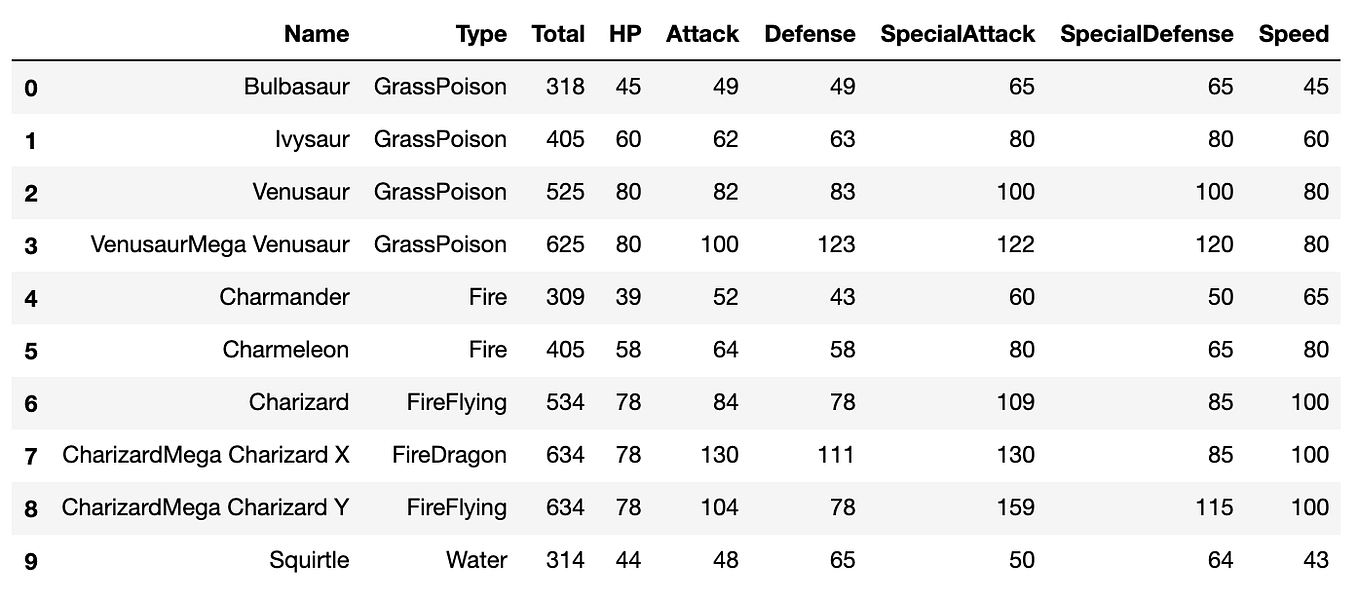Select the Total value 525
The height and width of the screenshot is (596, 1358).
[x=565, y=192]
